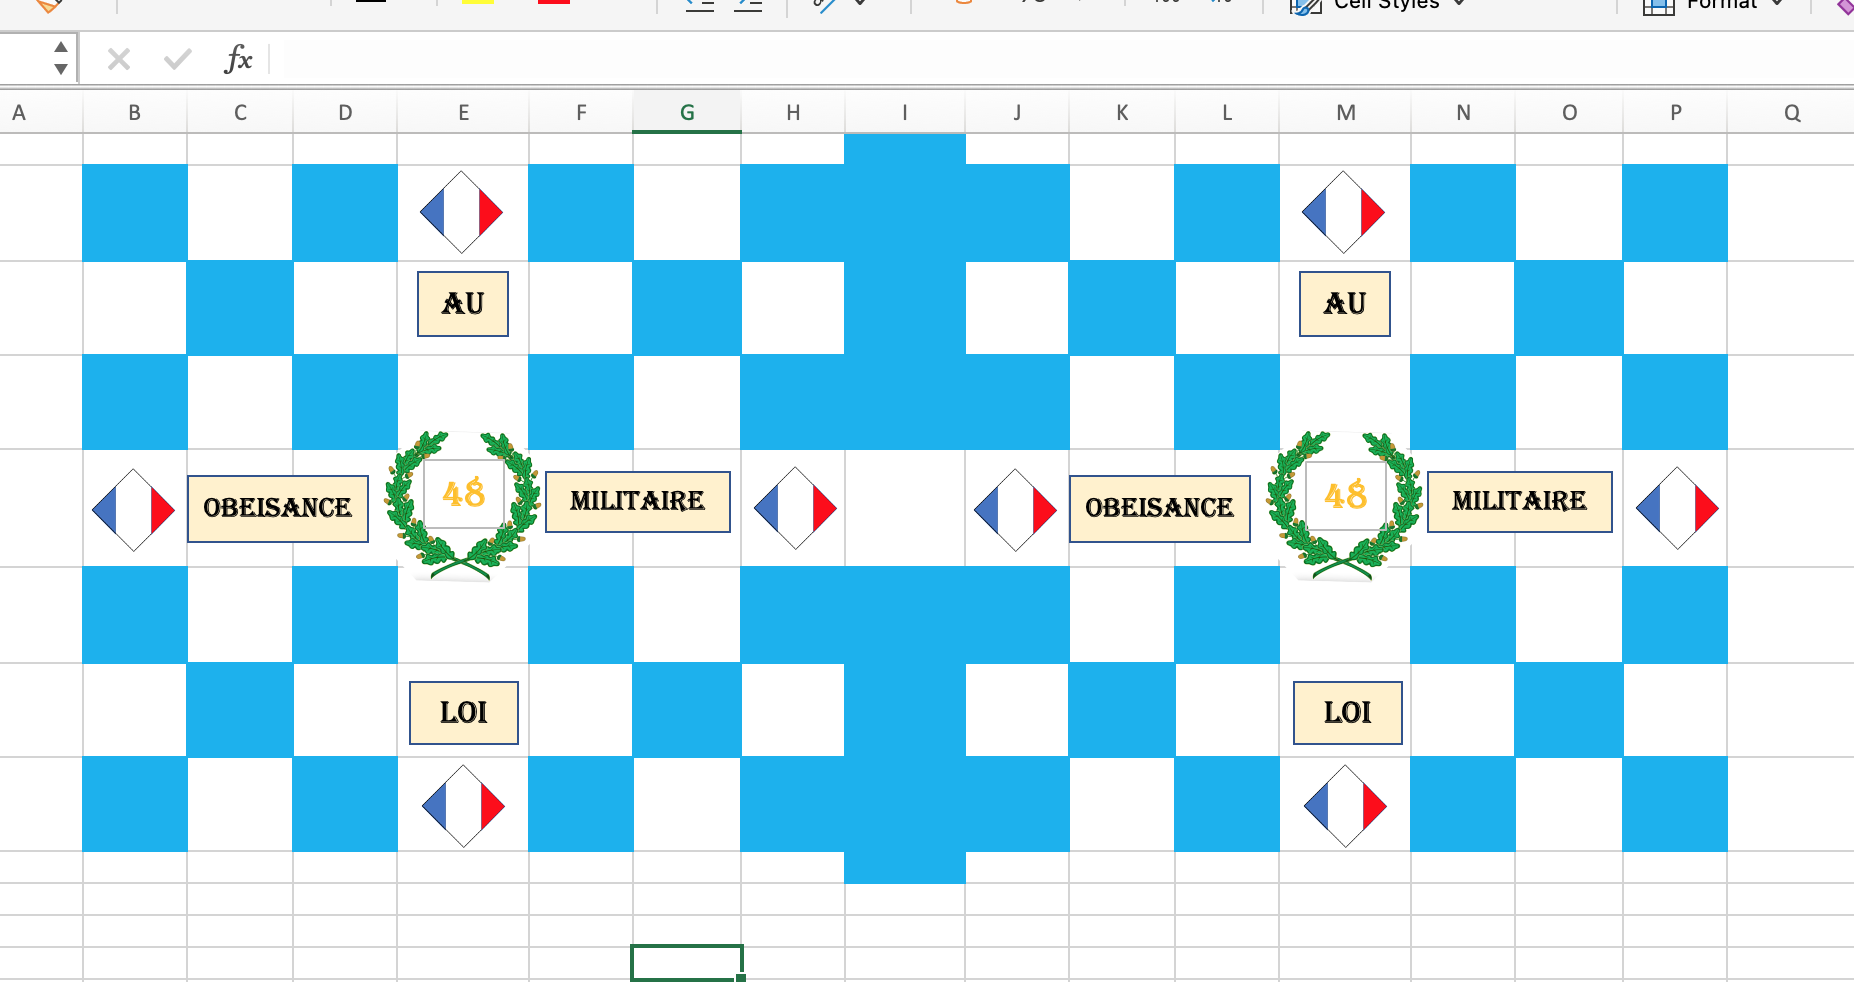Select the OBEISANCE text box in columns K-L
Screen dimensions: 1854x982
[1160, 509]
